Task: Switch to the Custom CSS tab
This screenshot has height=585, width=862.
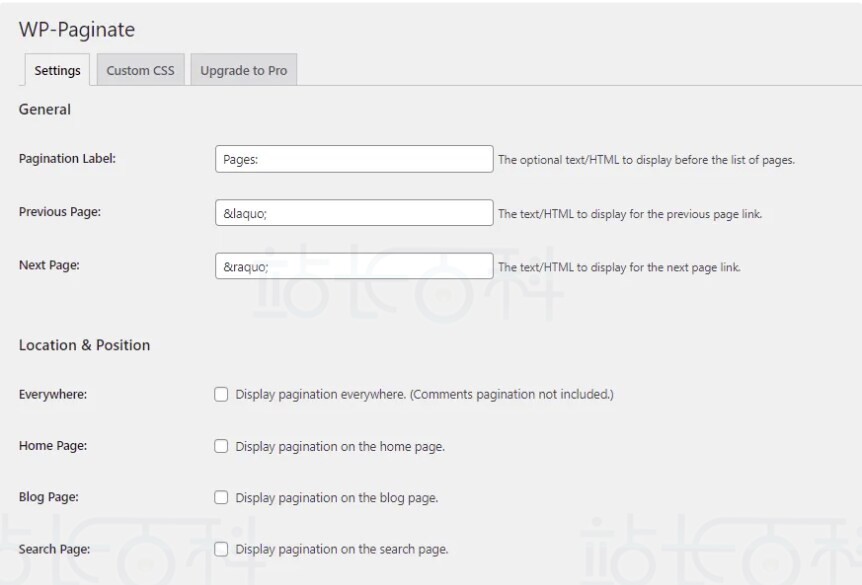Action: point(140,70)
